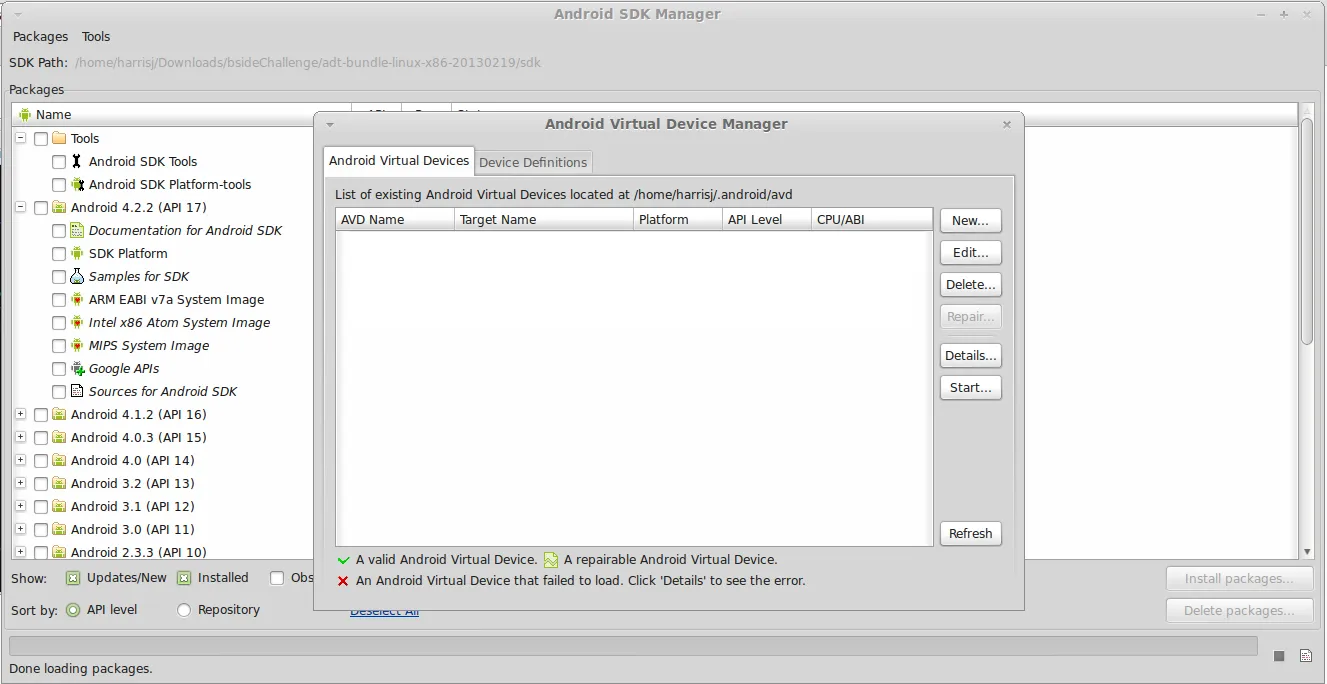
Task: Click the Start... button
Action: pos(970,388)
